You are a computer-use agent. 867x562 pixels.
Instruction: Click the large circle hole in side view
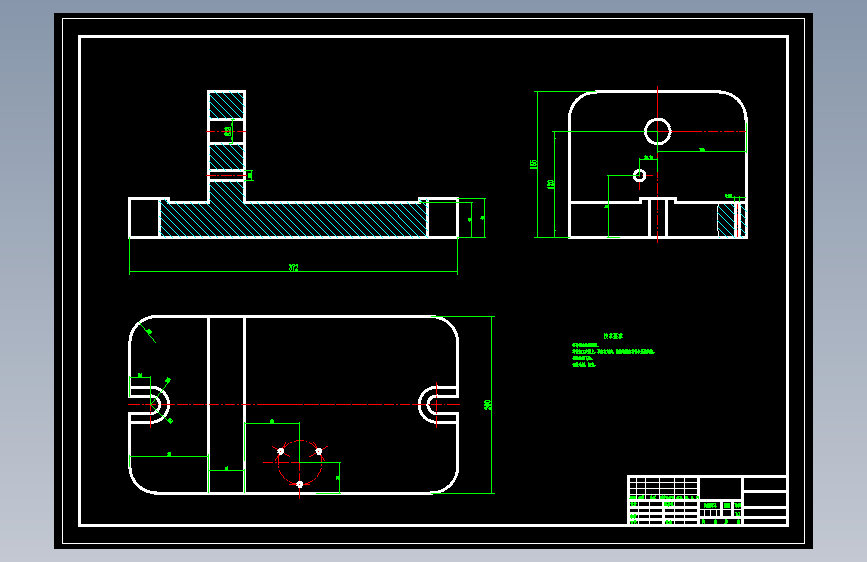pyautogui.click(x=657, y=132)
